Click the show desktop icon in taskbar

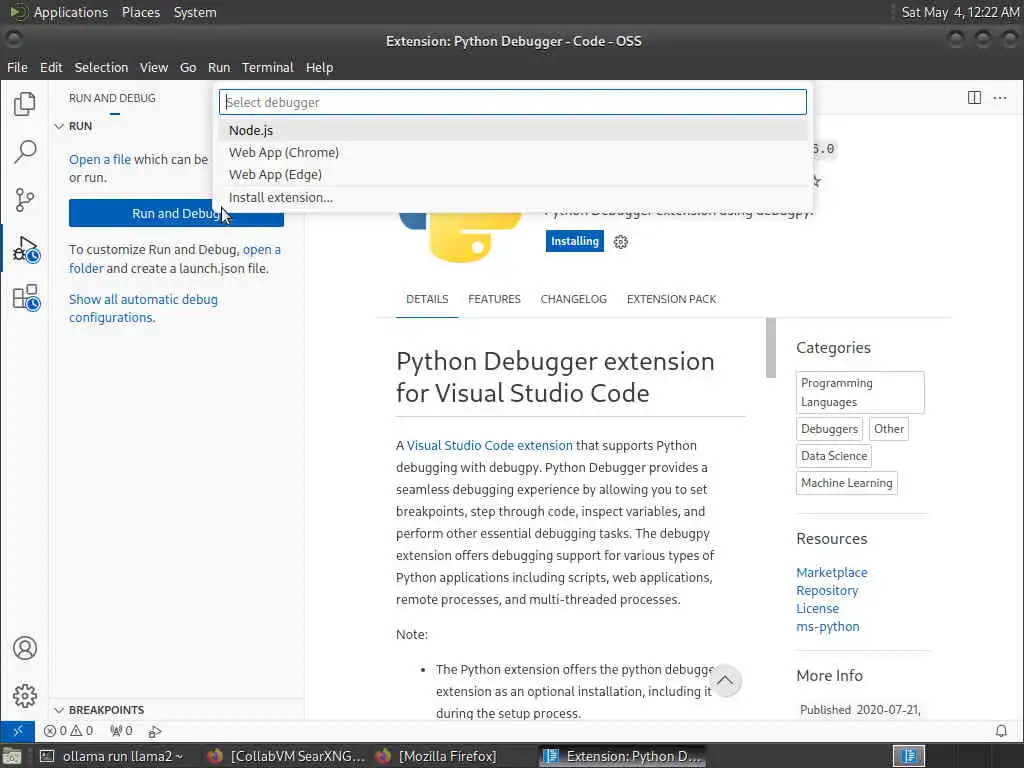[11, 756]
